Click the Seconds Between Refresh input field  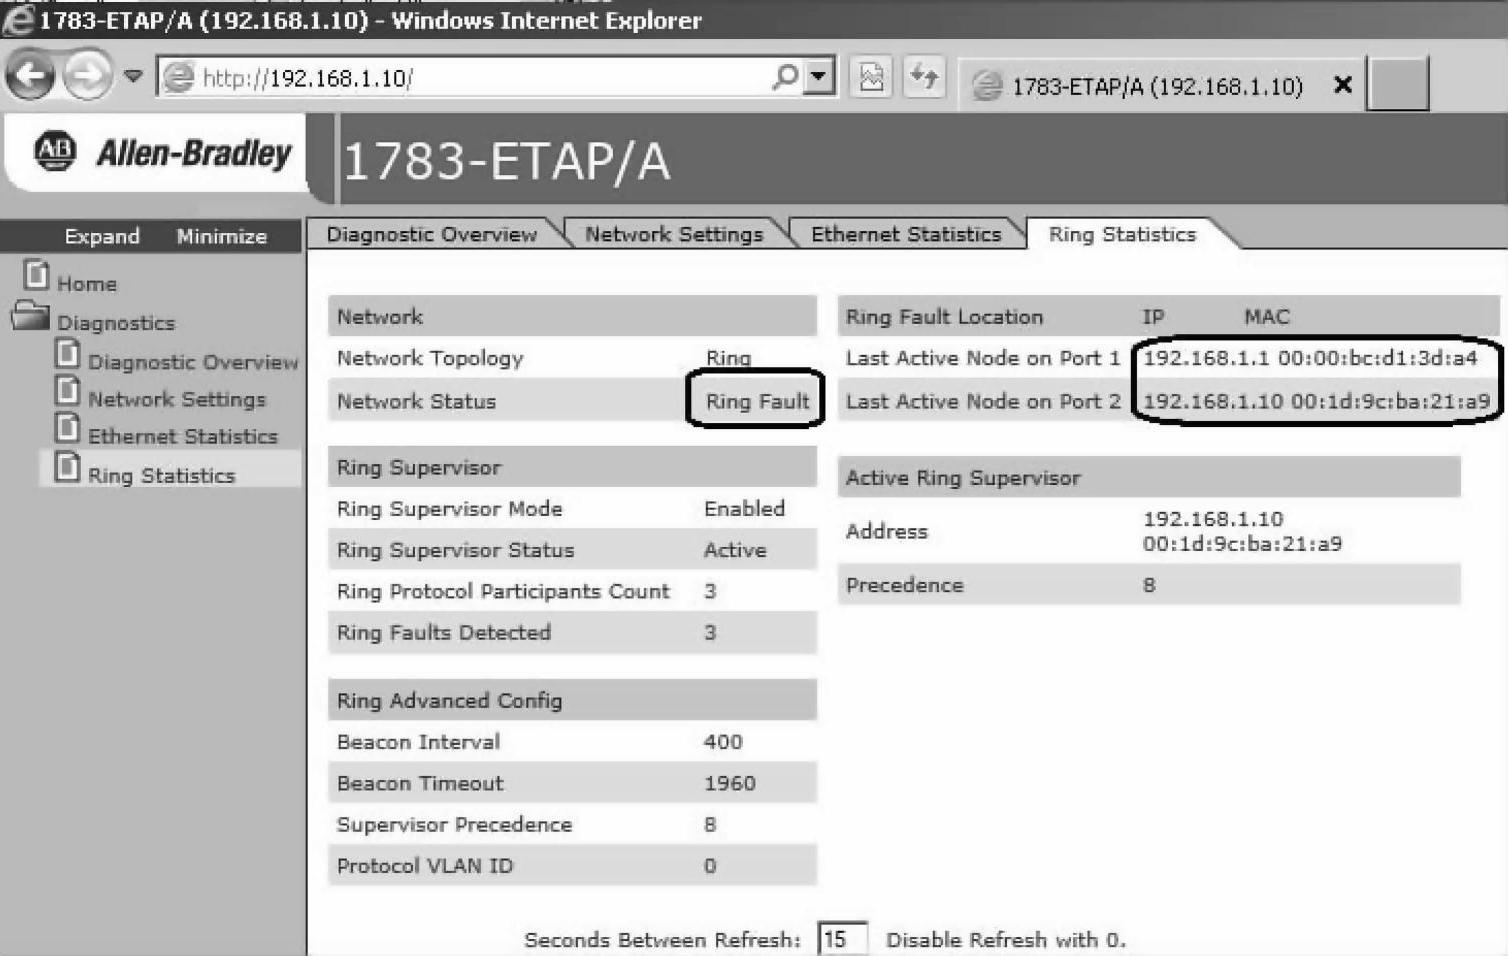842,939
